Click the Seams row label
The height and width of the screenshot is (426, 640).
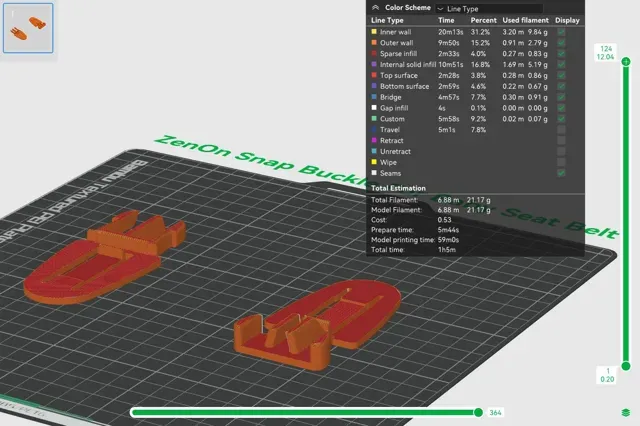[390, 173]
